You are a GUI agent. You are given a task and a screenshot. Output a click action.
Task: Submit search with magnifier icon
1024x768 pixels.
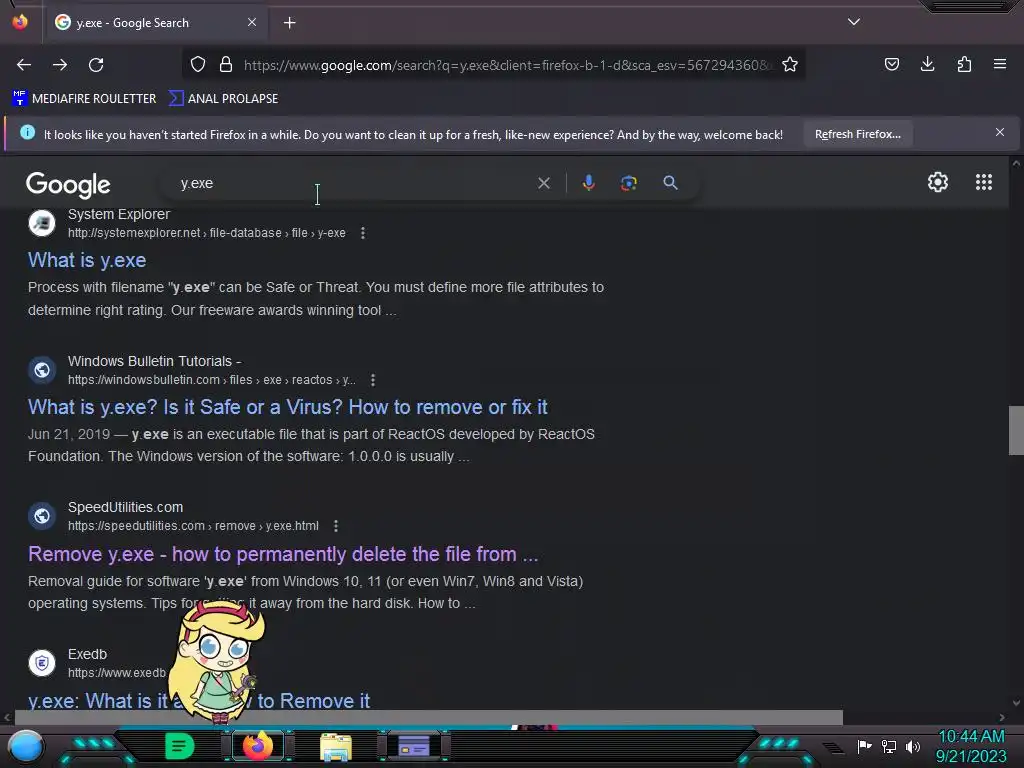click(670, 183)
